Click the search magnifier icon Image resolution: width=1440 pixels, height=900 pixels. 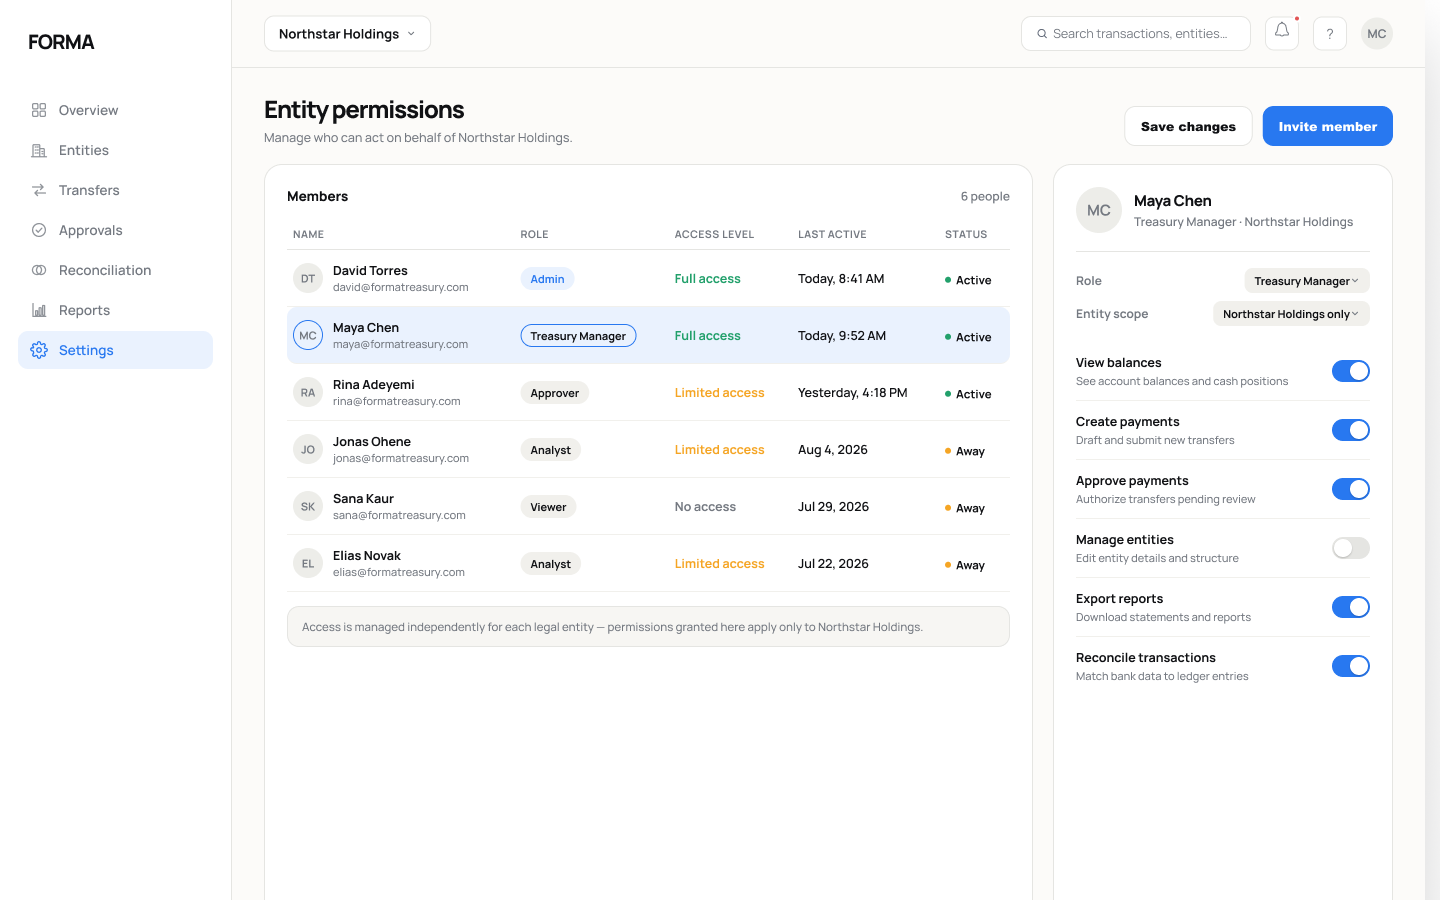pos(1042,33)
